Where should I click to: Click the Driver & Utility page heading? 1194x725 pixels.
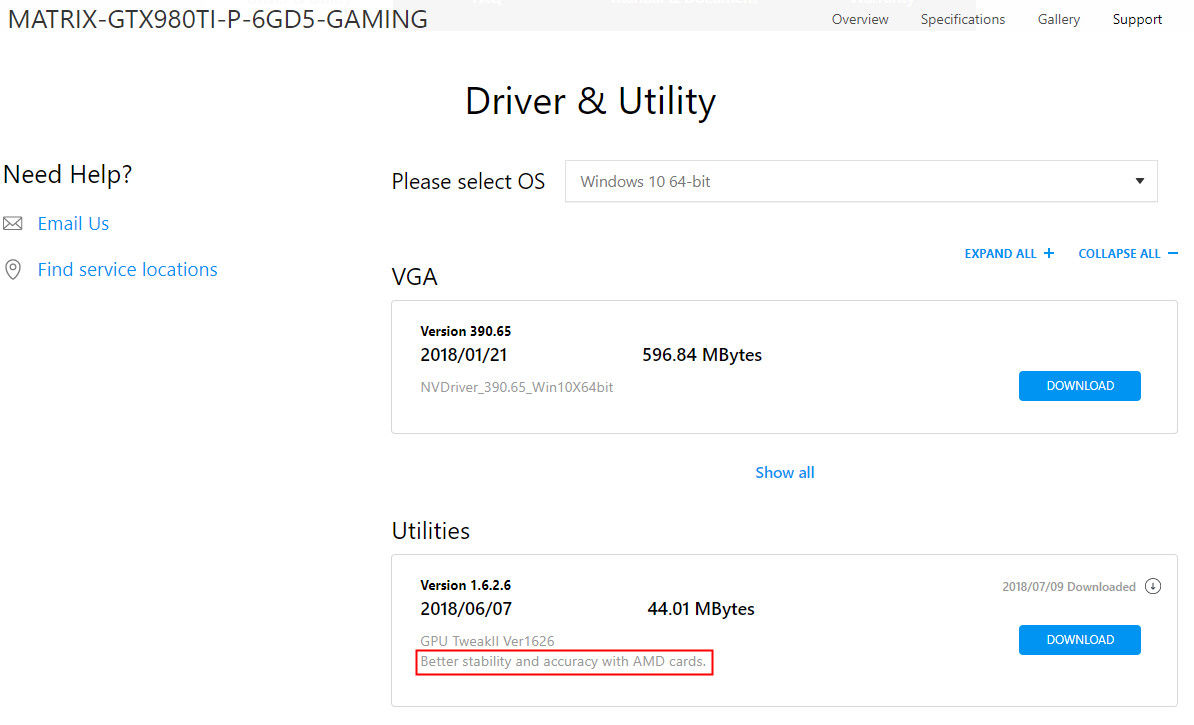[590, 101]
